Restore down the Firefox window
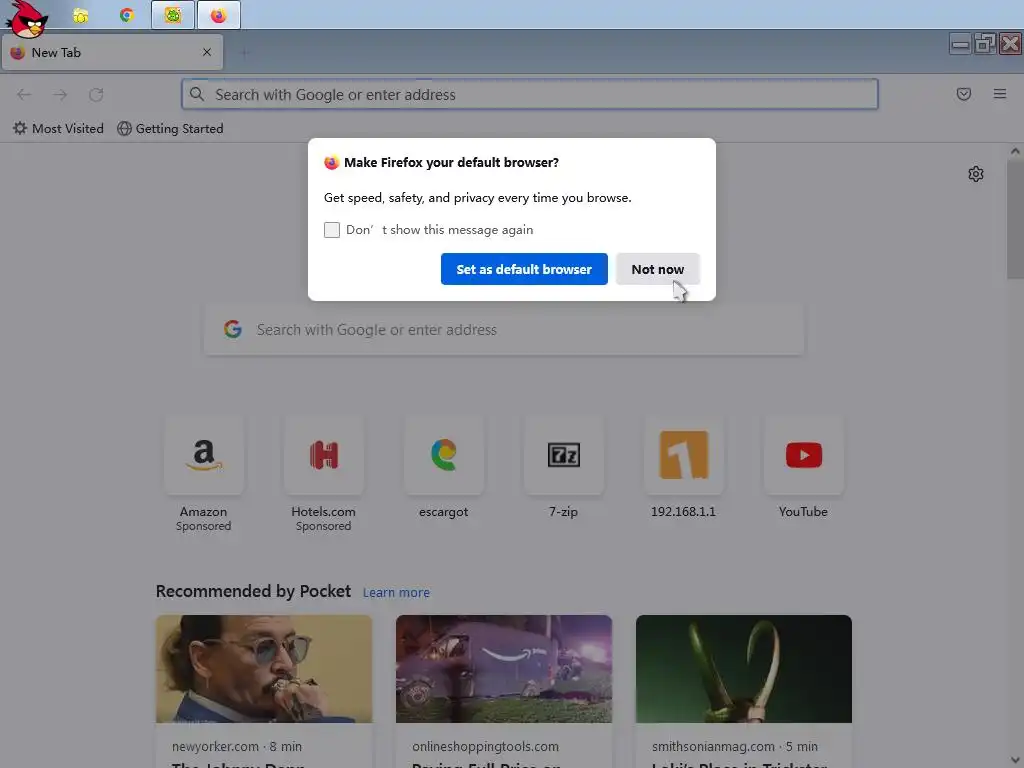The width and height of the screenshot is (1024, 768). (985, 44)
